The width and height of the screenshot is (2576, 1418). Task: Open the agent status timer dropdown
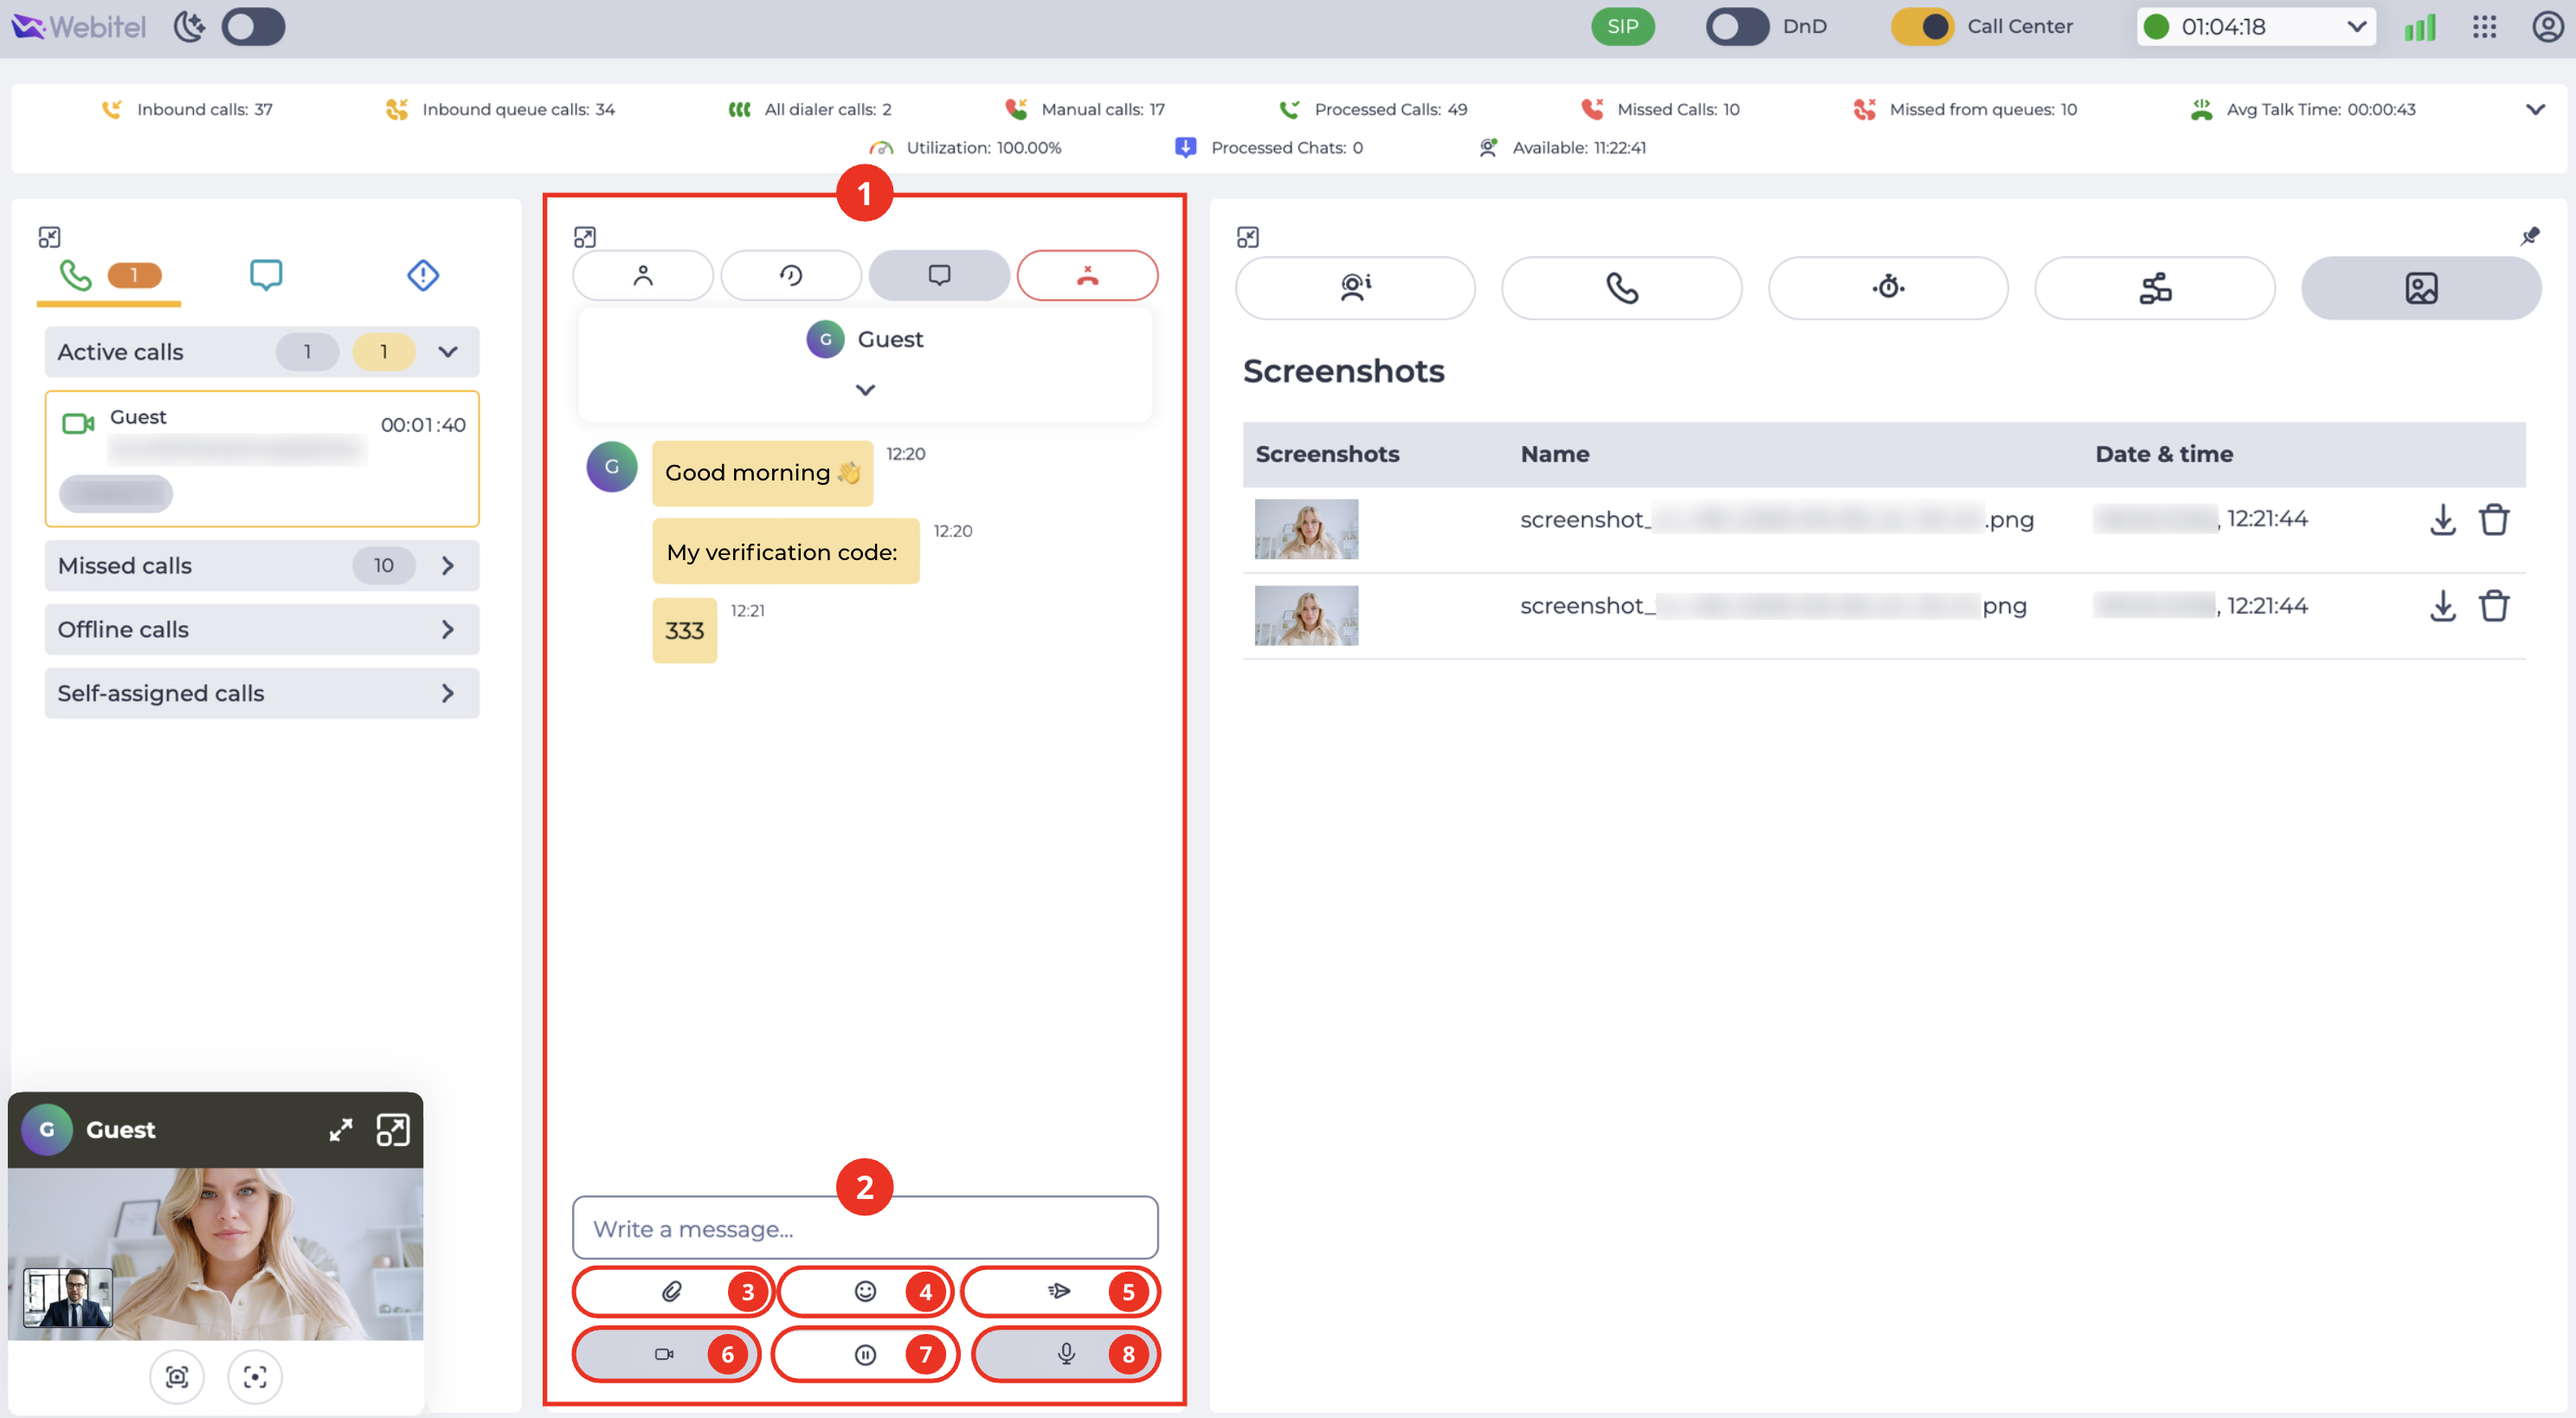pos(2256,27)
